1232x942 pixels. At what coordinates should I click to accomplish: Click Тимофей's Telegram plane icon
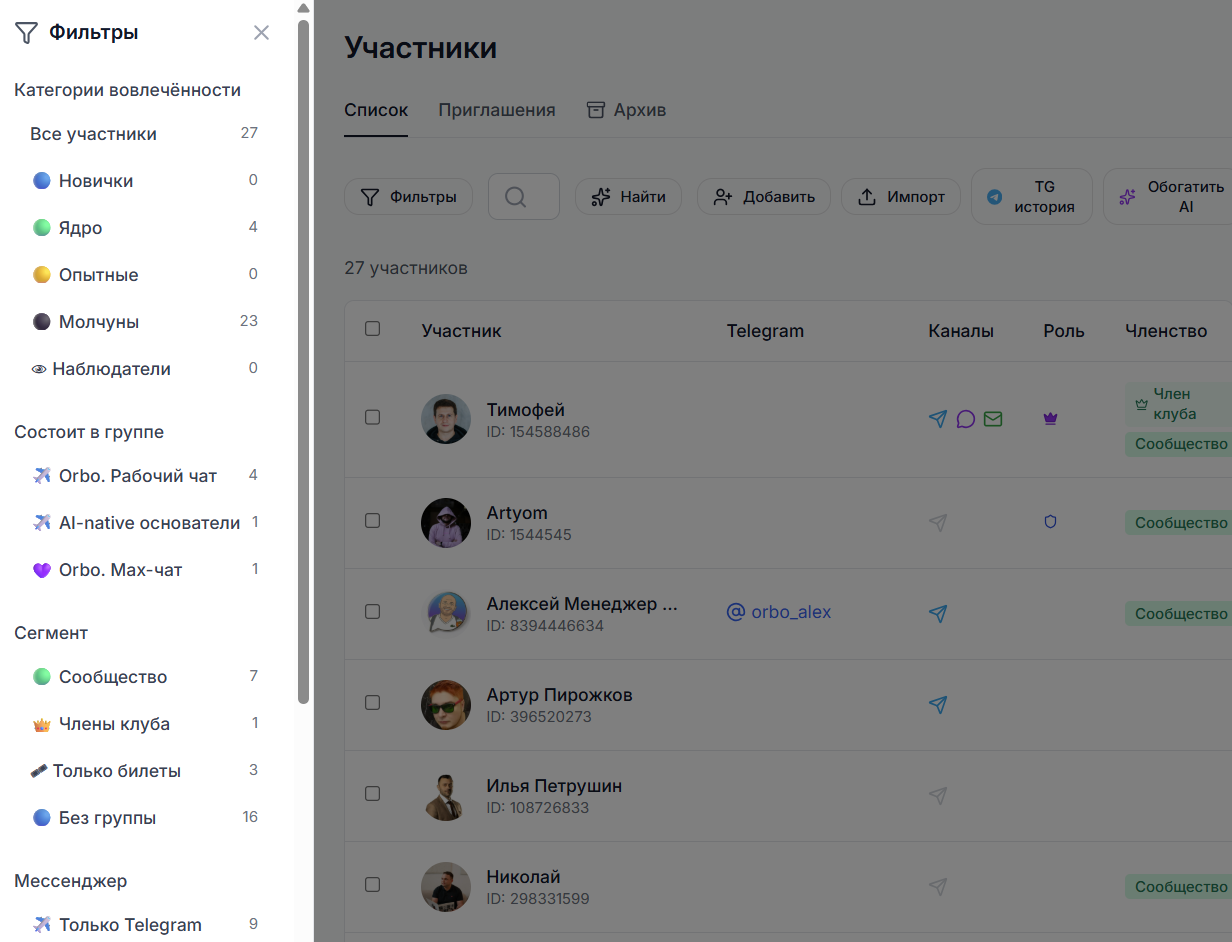point(938,419)
